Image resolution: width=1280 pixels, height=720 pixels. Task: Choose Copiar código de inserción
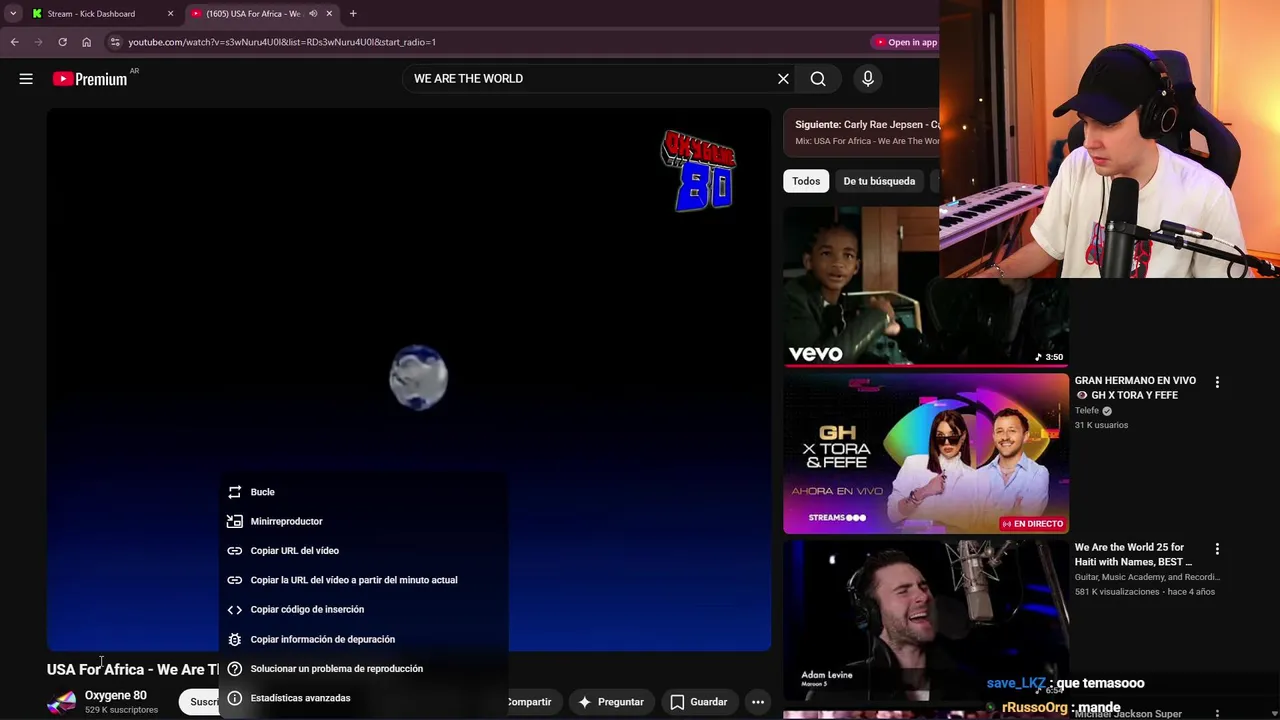pyautogui.click(x=364, y=609)
